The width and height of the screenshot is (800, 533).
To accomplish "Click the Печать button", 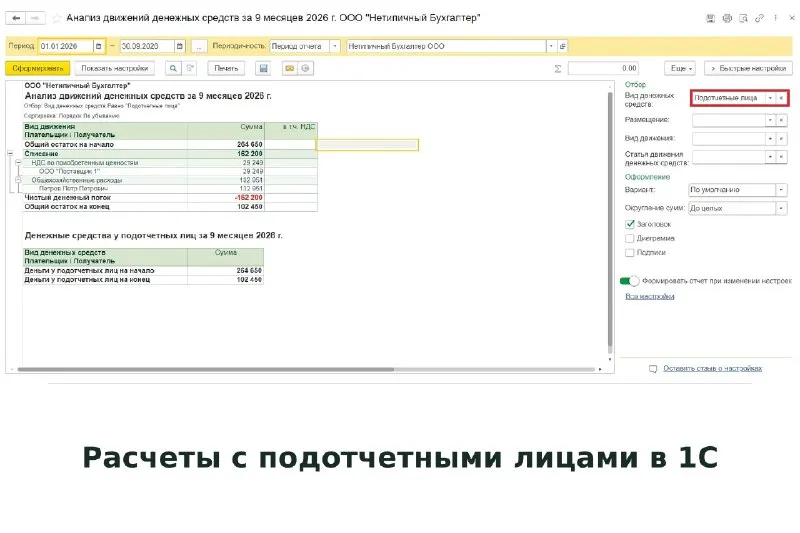I will click(x=226, y=68).
